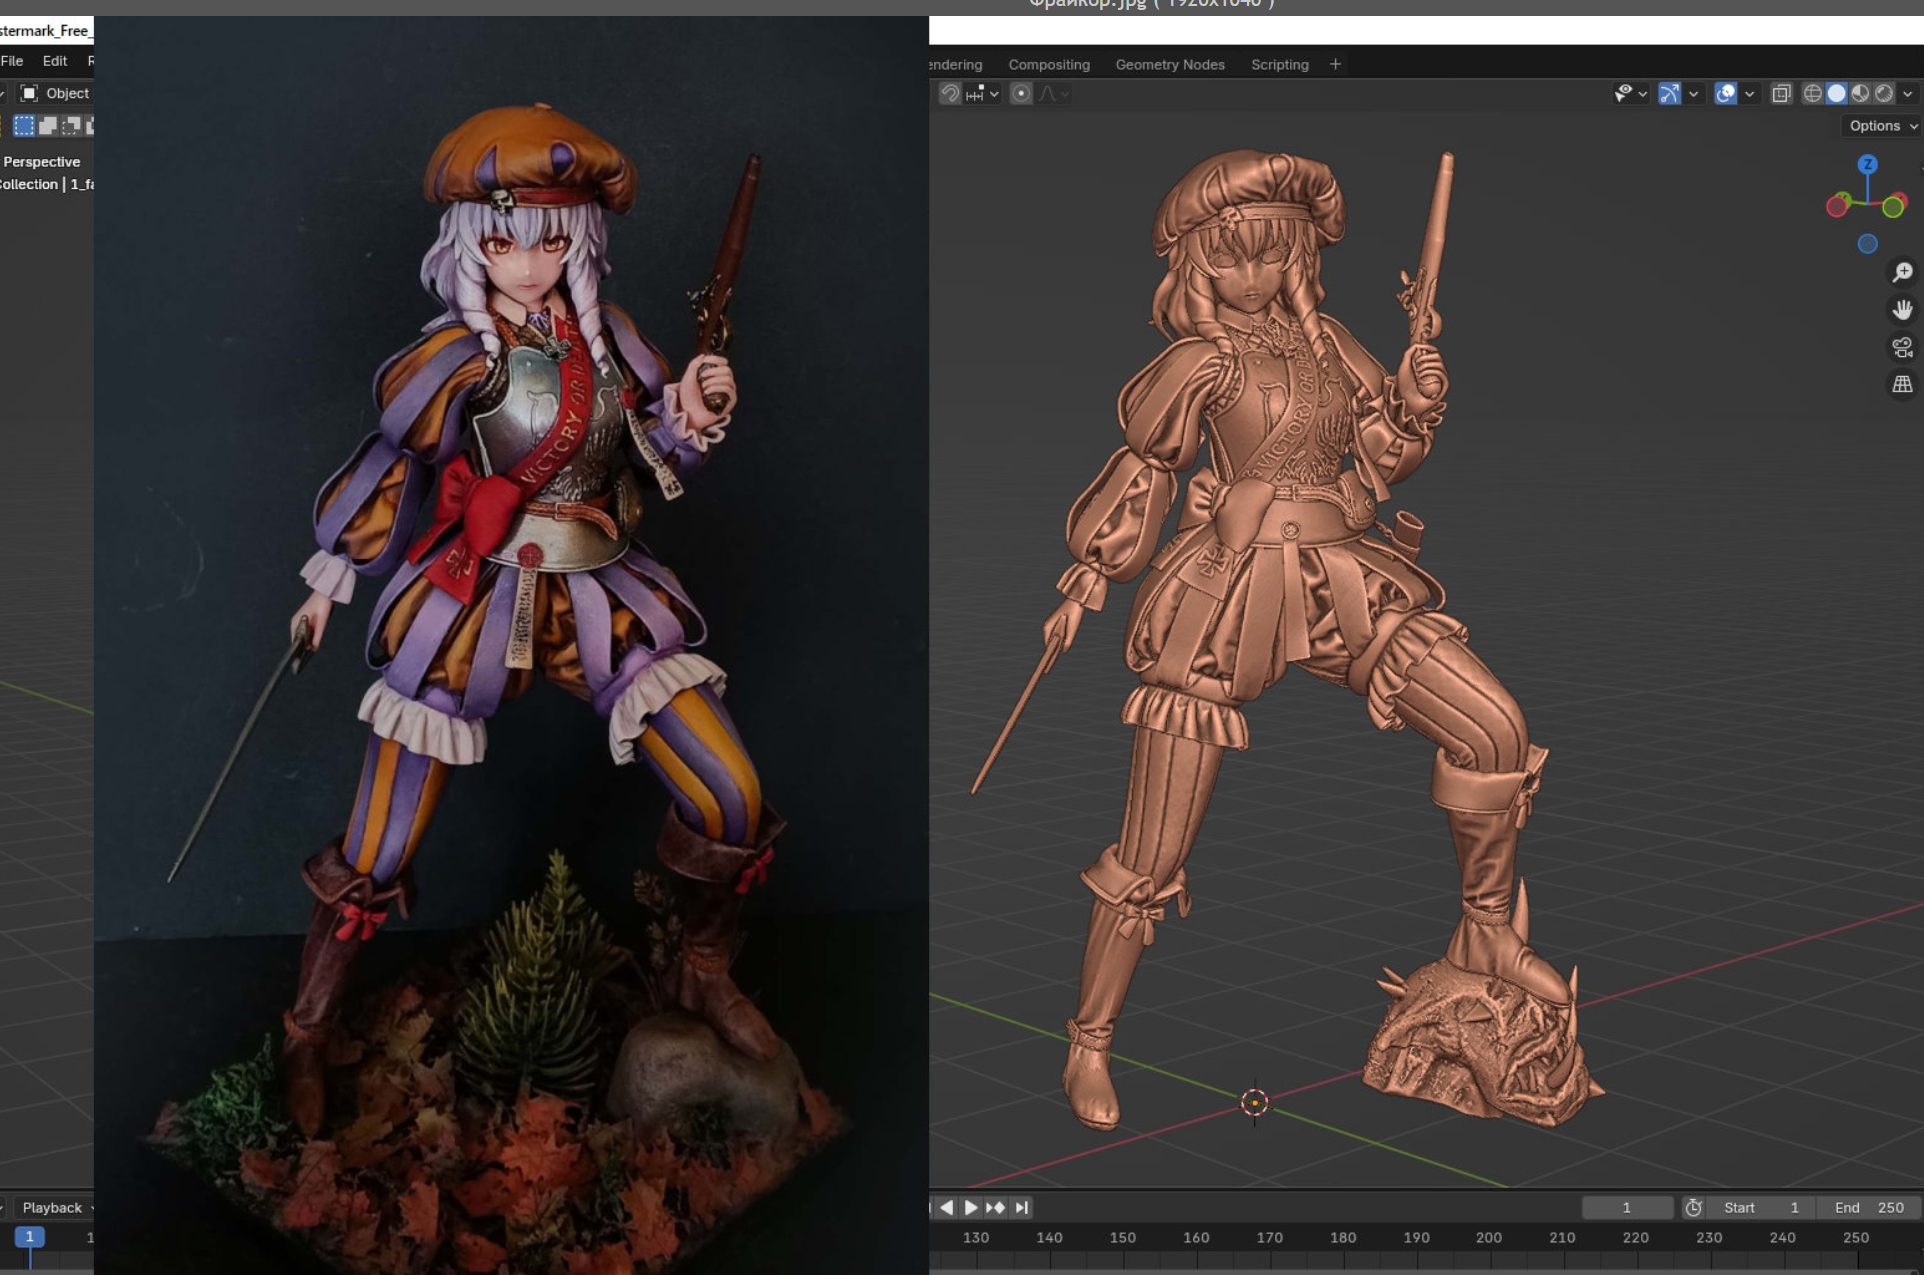Click the blue Z axis gizmo handle
Viewport: 1924px width, 1275px height.
pos(1867,164)
